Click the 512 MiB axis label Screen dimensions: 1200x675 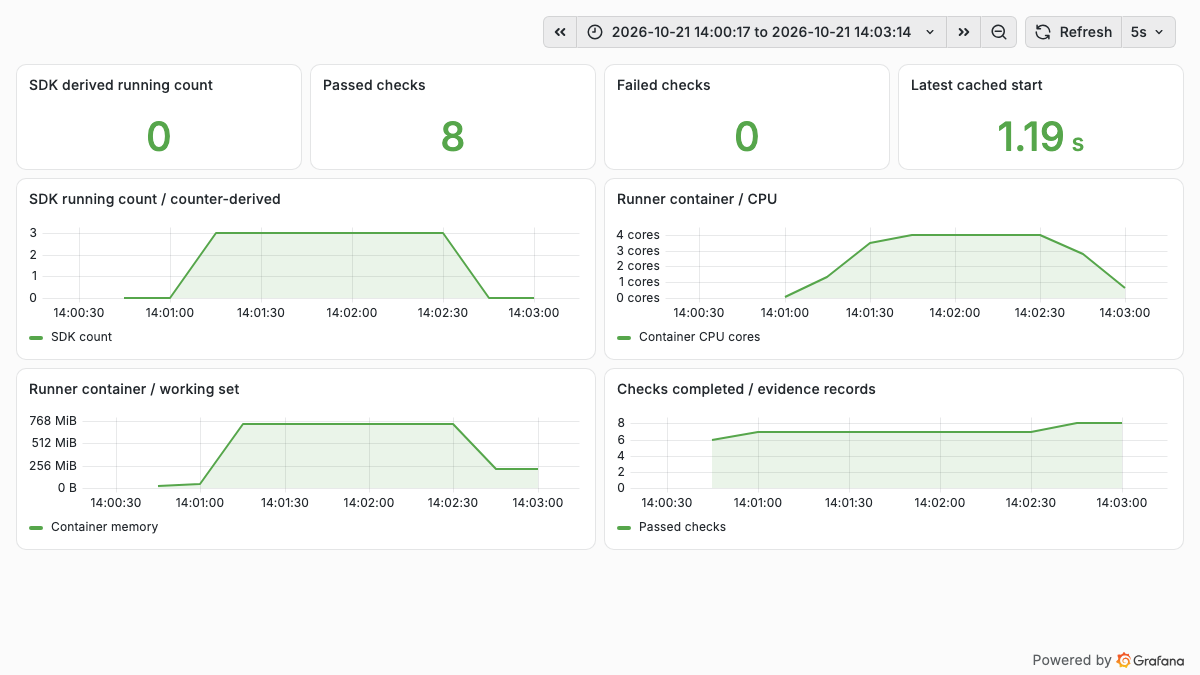tap(53, 443)
